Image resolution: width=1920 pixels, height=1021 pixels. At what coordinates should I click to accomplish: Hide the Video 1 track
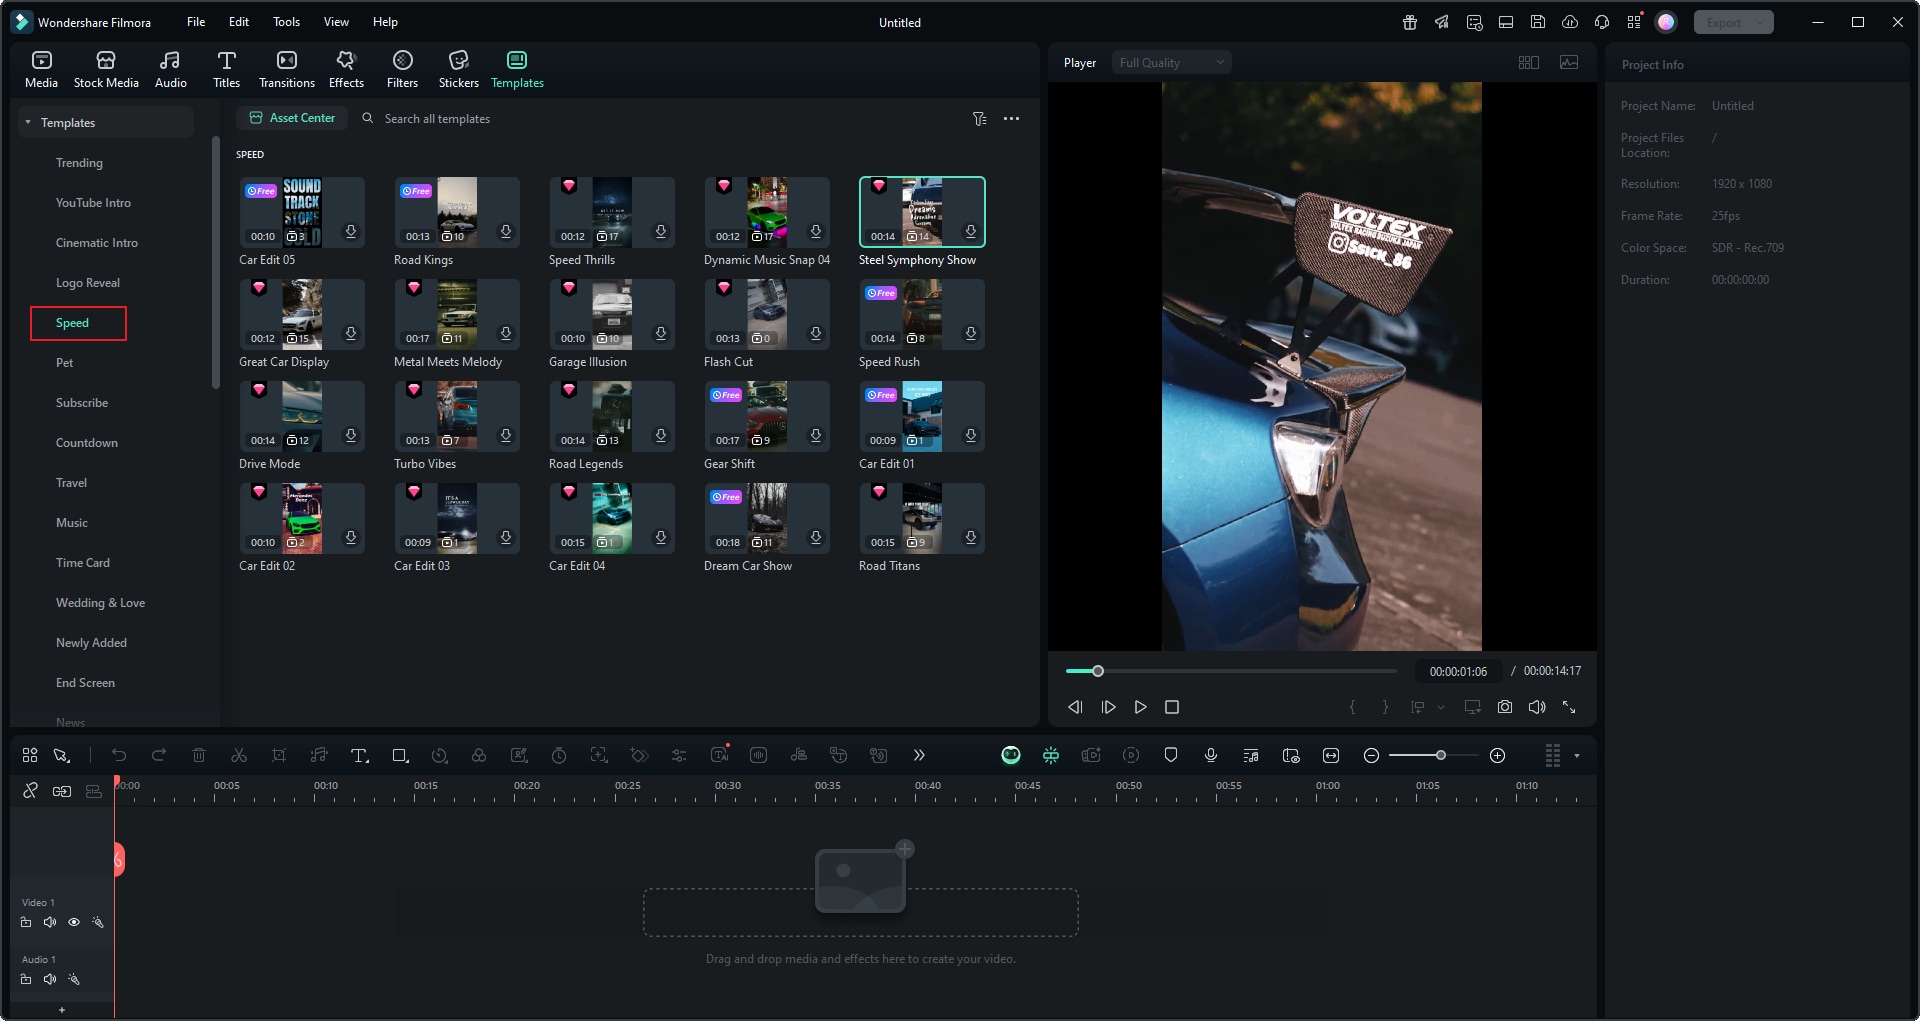(74, 923)
